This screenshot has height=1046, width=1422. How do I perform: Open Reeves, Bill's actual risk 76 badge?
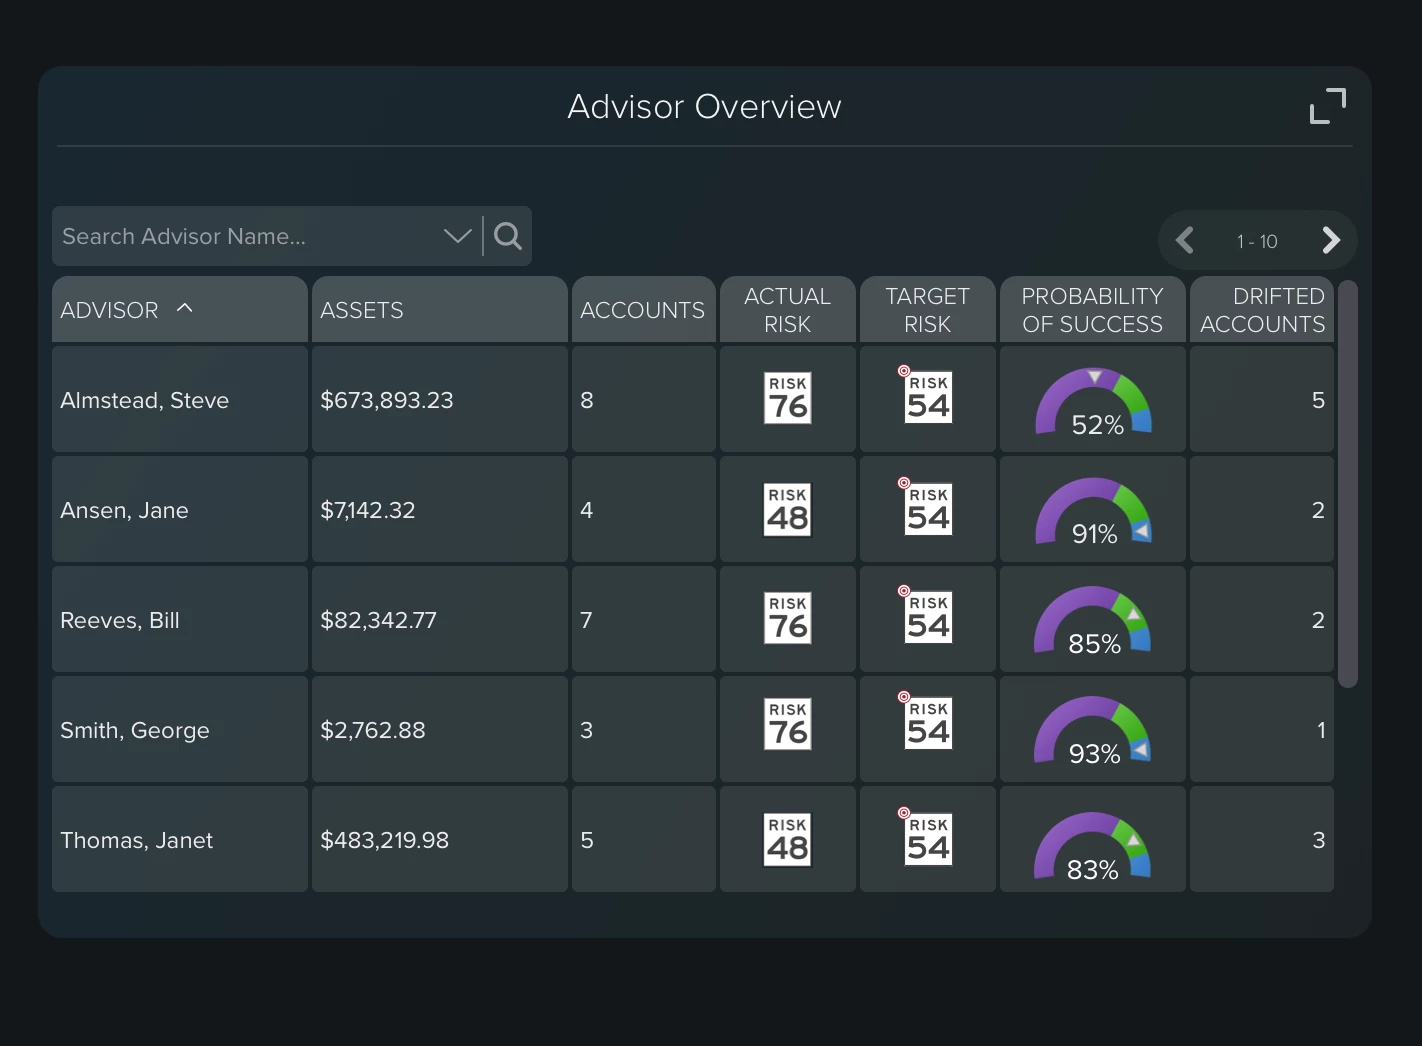(788, 619)
